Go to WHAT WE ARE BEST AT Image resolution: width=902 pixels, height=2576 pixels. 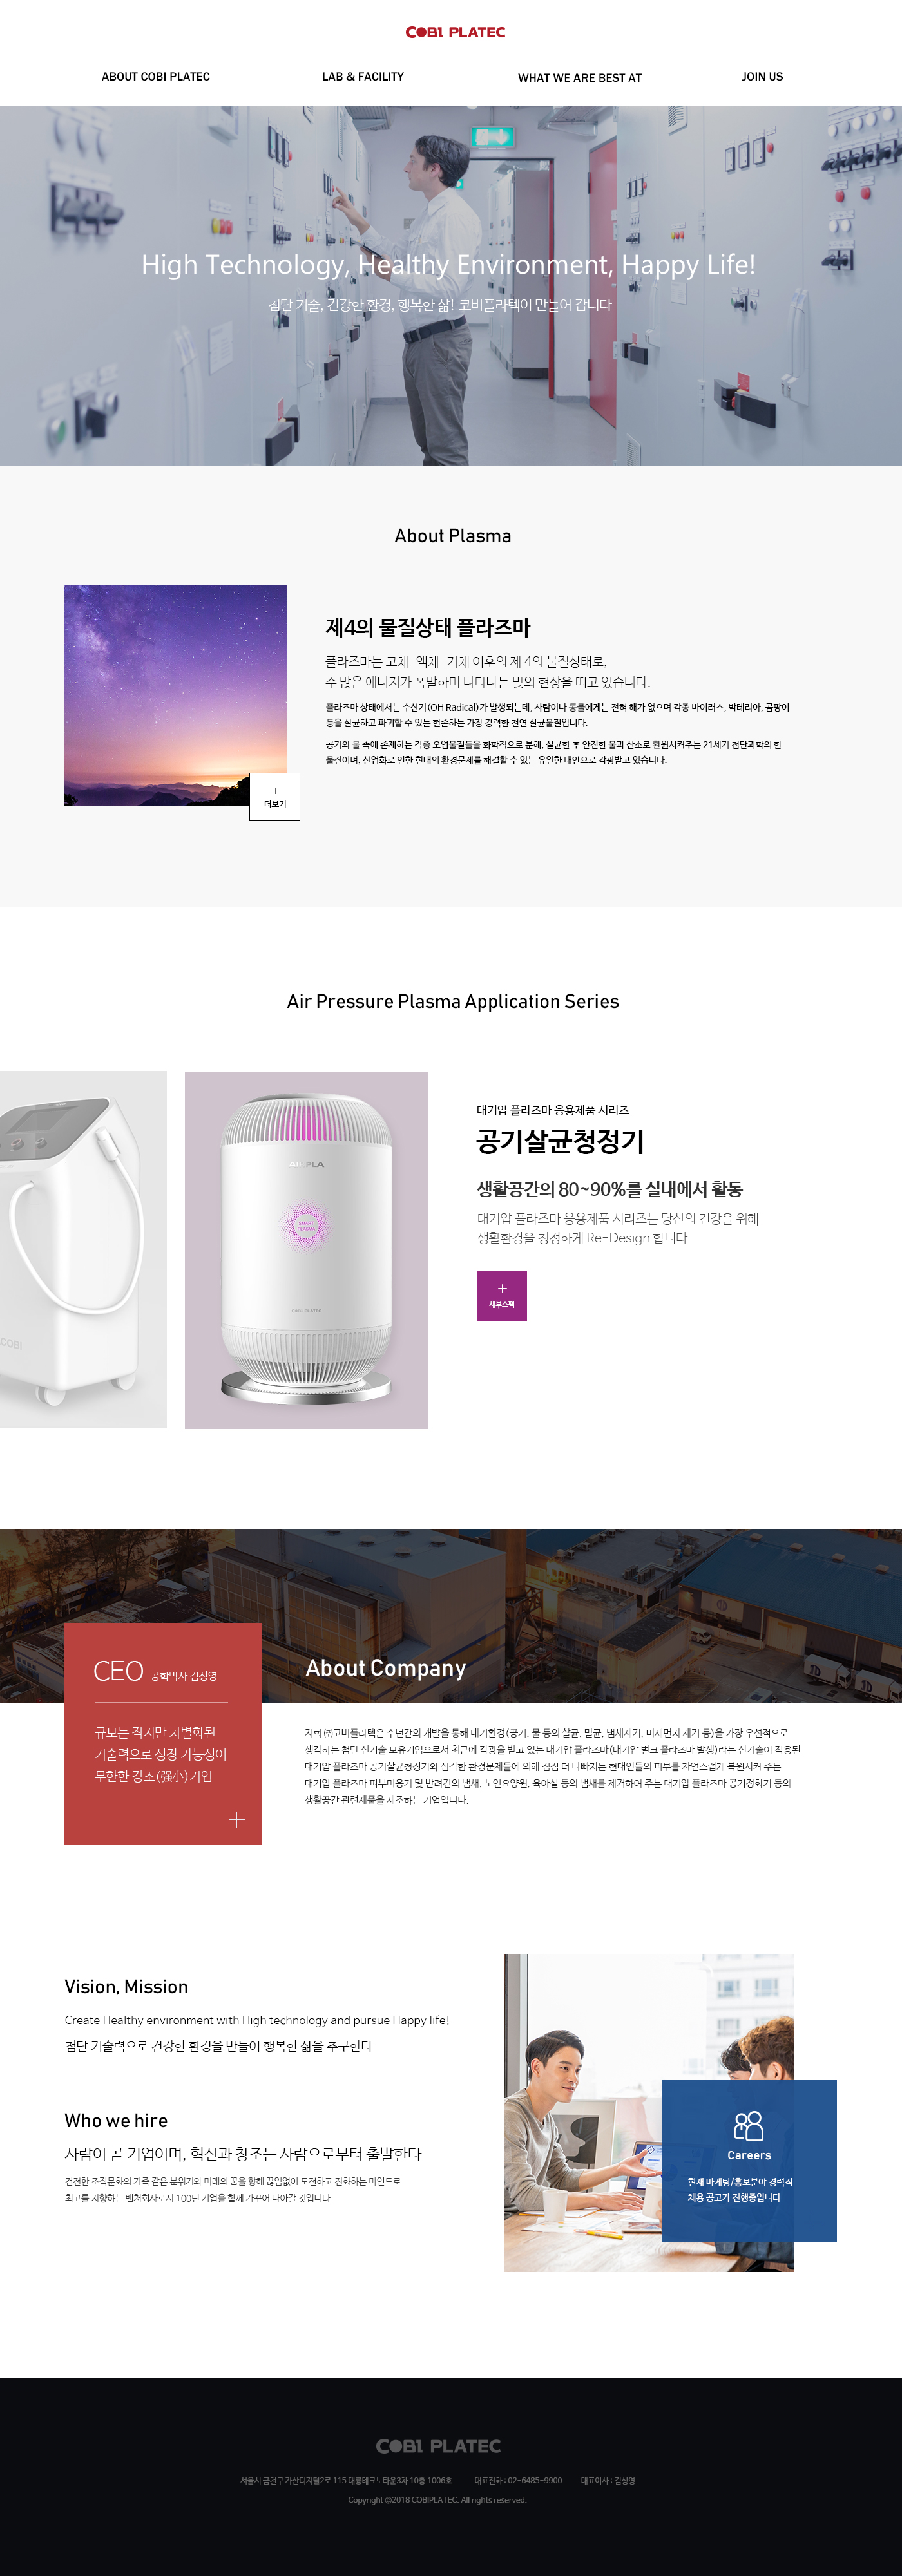point(580,77)
